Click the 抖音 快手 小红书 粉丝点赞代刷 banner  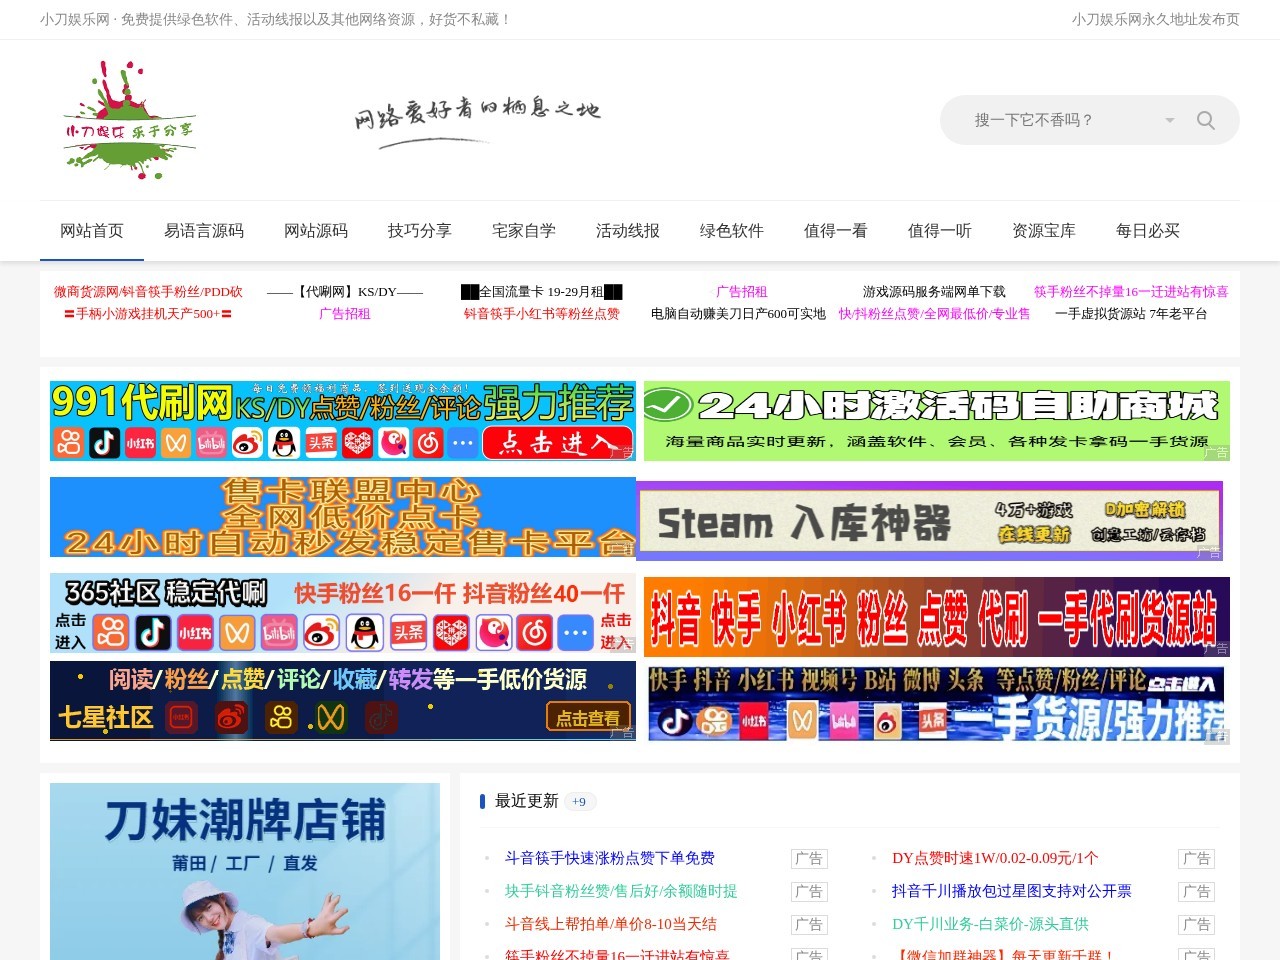coord(937,617)
